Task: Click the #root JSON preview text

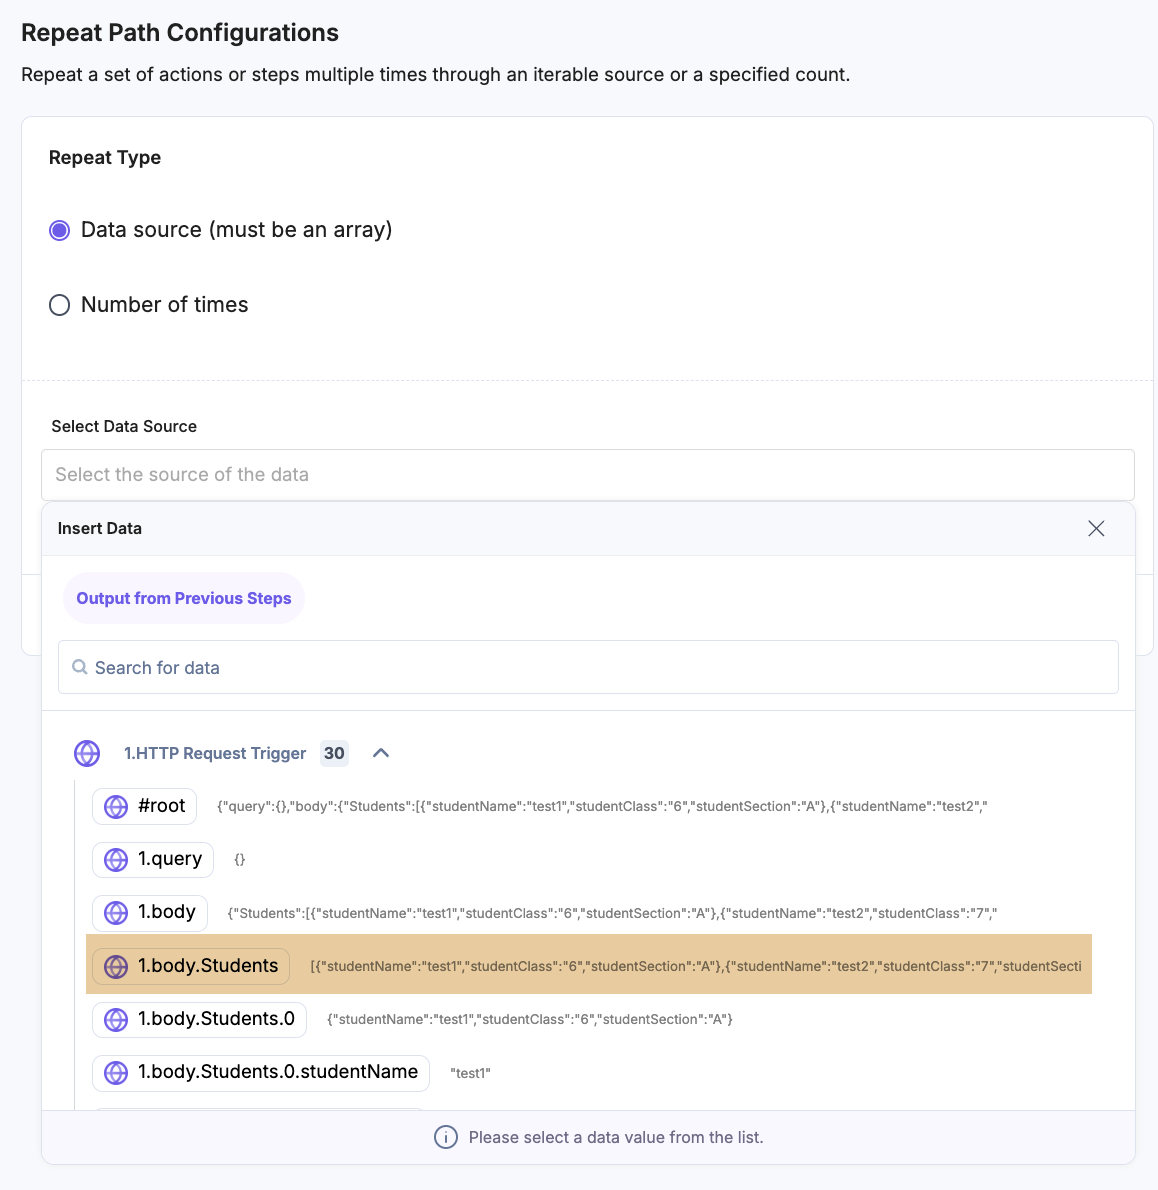Action: (602, 806)
